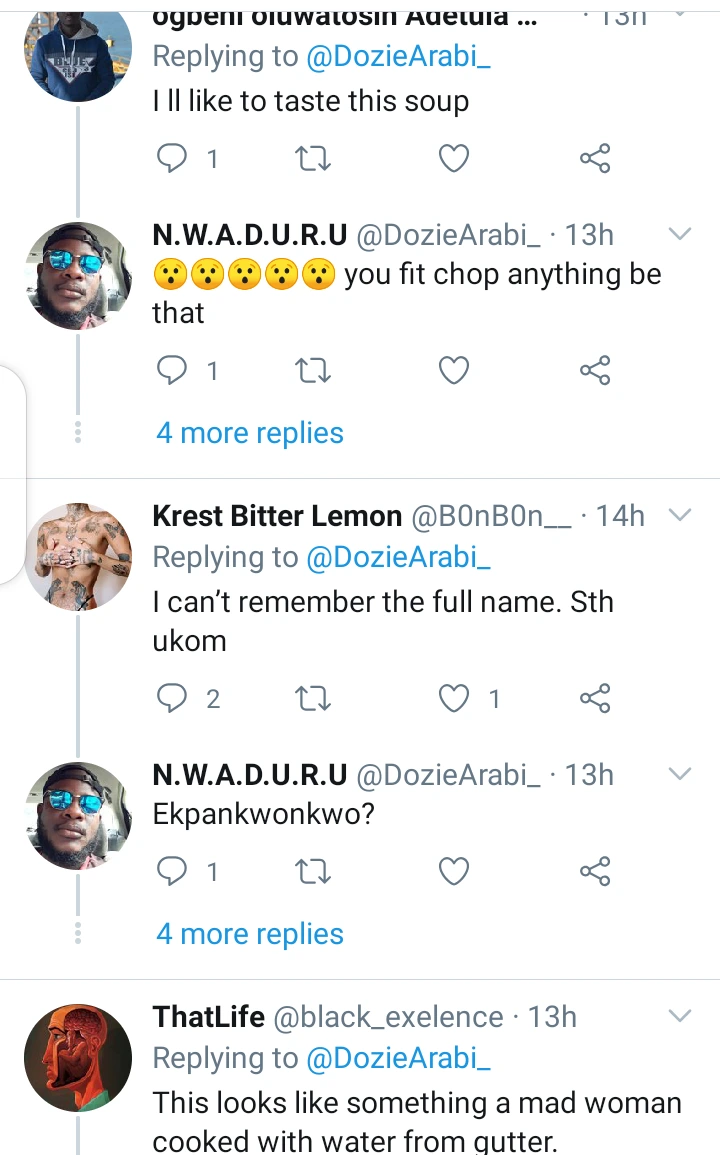The width and height of the screenshot is (720, 1155).
Task: Open @DozieArabi_ mention in ThatLife's reply
Action: point(399,1059)
